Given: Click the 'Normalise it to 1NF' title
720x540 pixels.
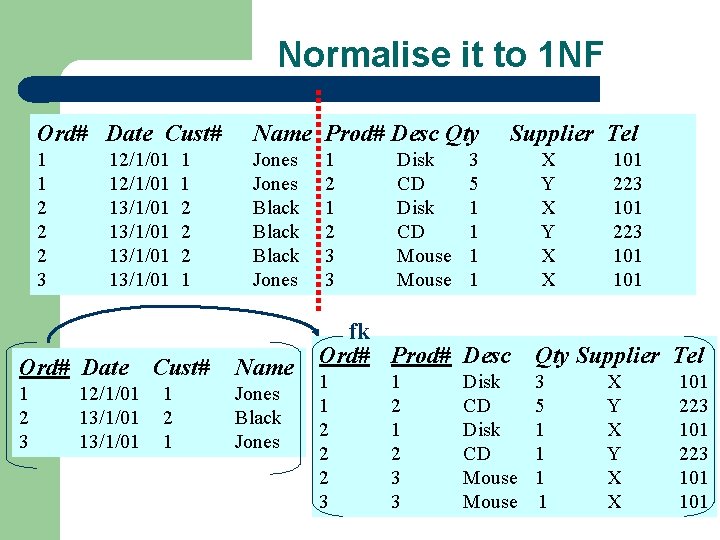Looking at the screenshot, I should click(x=440, y=54).
